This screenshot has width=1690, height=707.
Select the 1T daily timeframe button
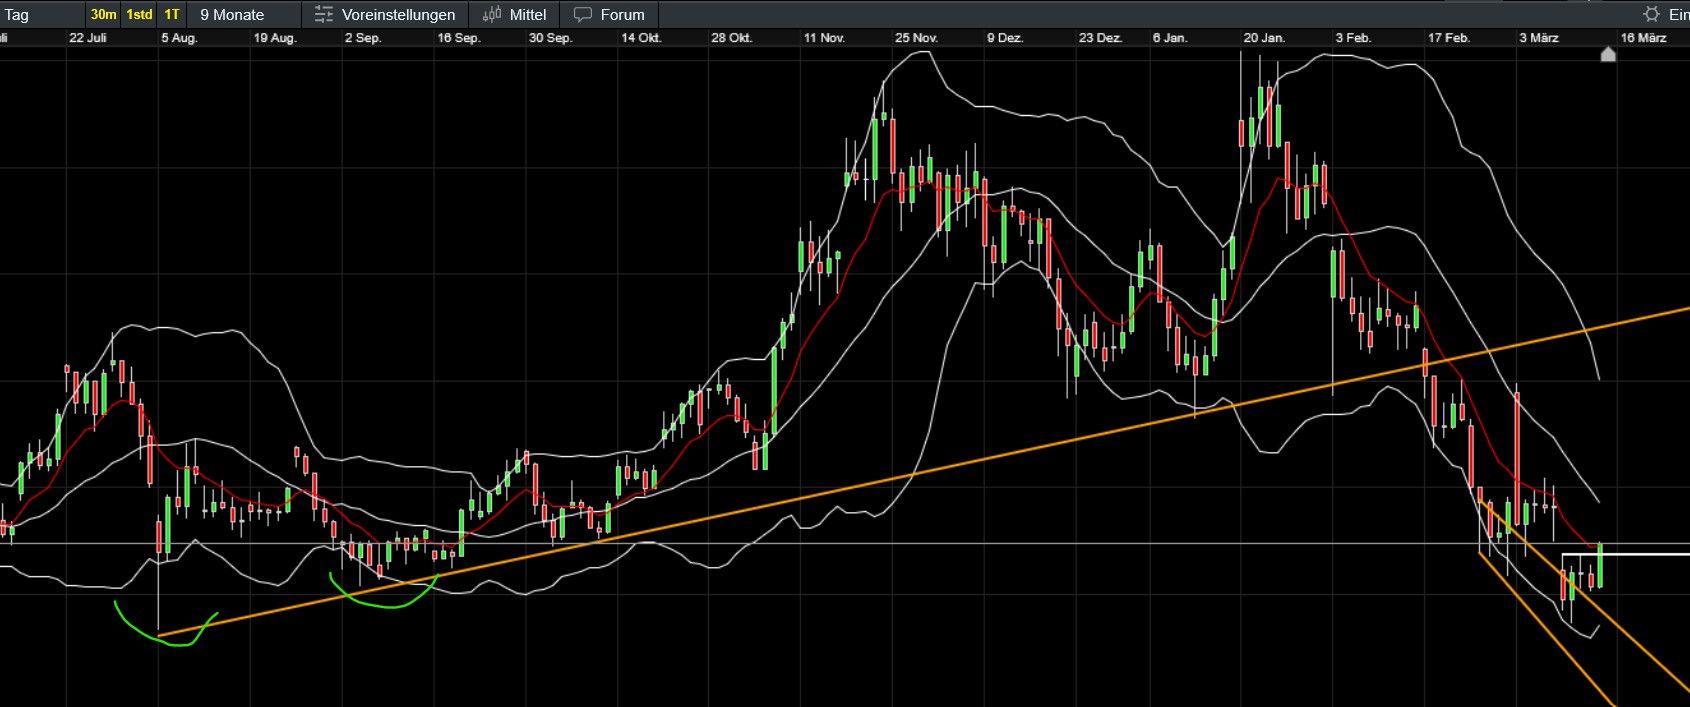pos(172,14)
